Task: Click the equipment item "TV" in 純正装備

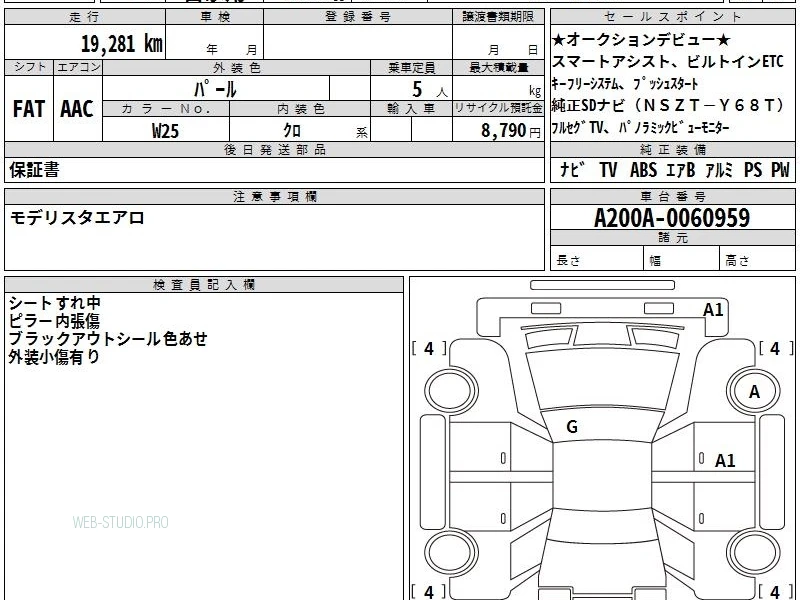Action: click(608, 169)
